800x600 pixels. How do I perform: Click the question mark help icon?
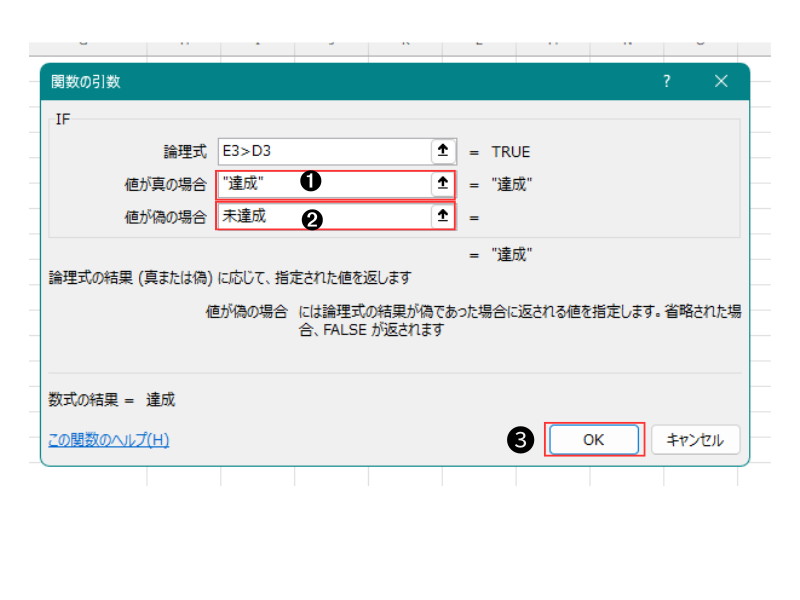(667, 82)
